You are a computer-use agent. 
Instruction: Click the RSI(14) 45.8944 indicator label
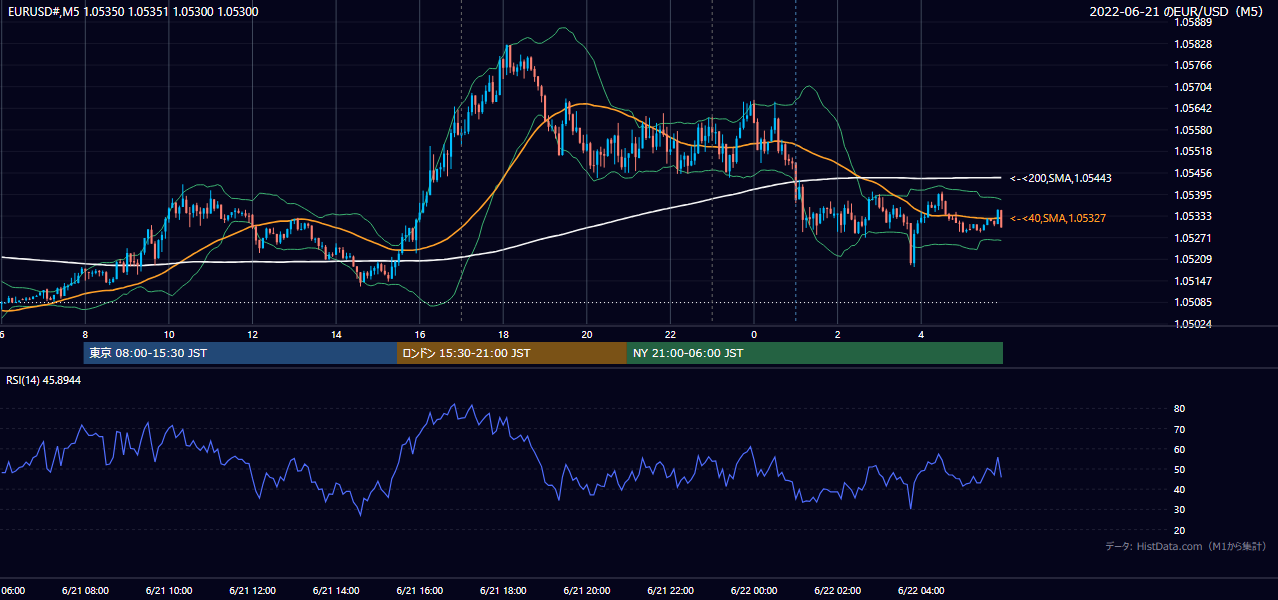[x=44, y=381]
